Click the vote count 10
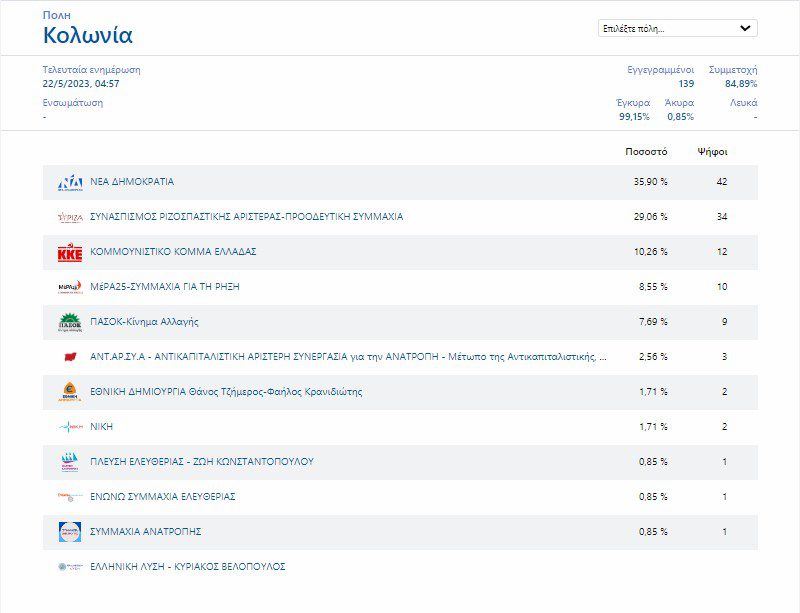 coord(722,287)
